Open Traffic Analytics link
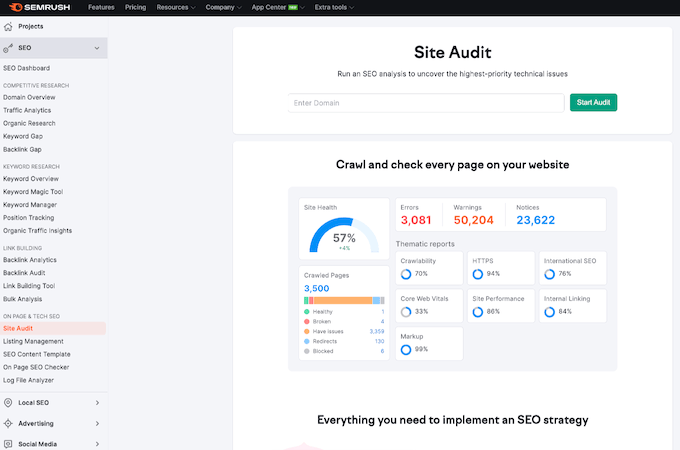Image resolution: width=680 pixels, height=450 pixels. [27, 110]
